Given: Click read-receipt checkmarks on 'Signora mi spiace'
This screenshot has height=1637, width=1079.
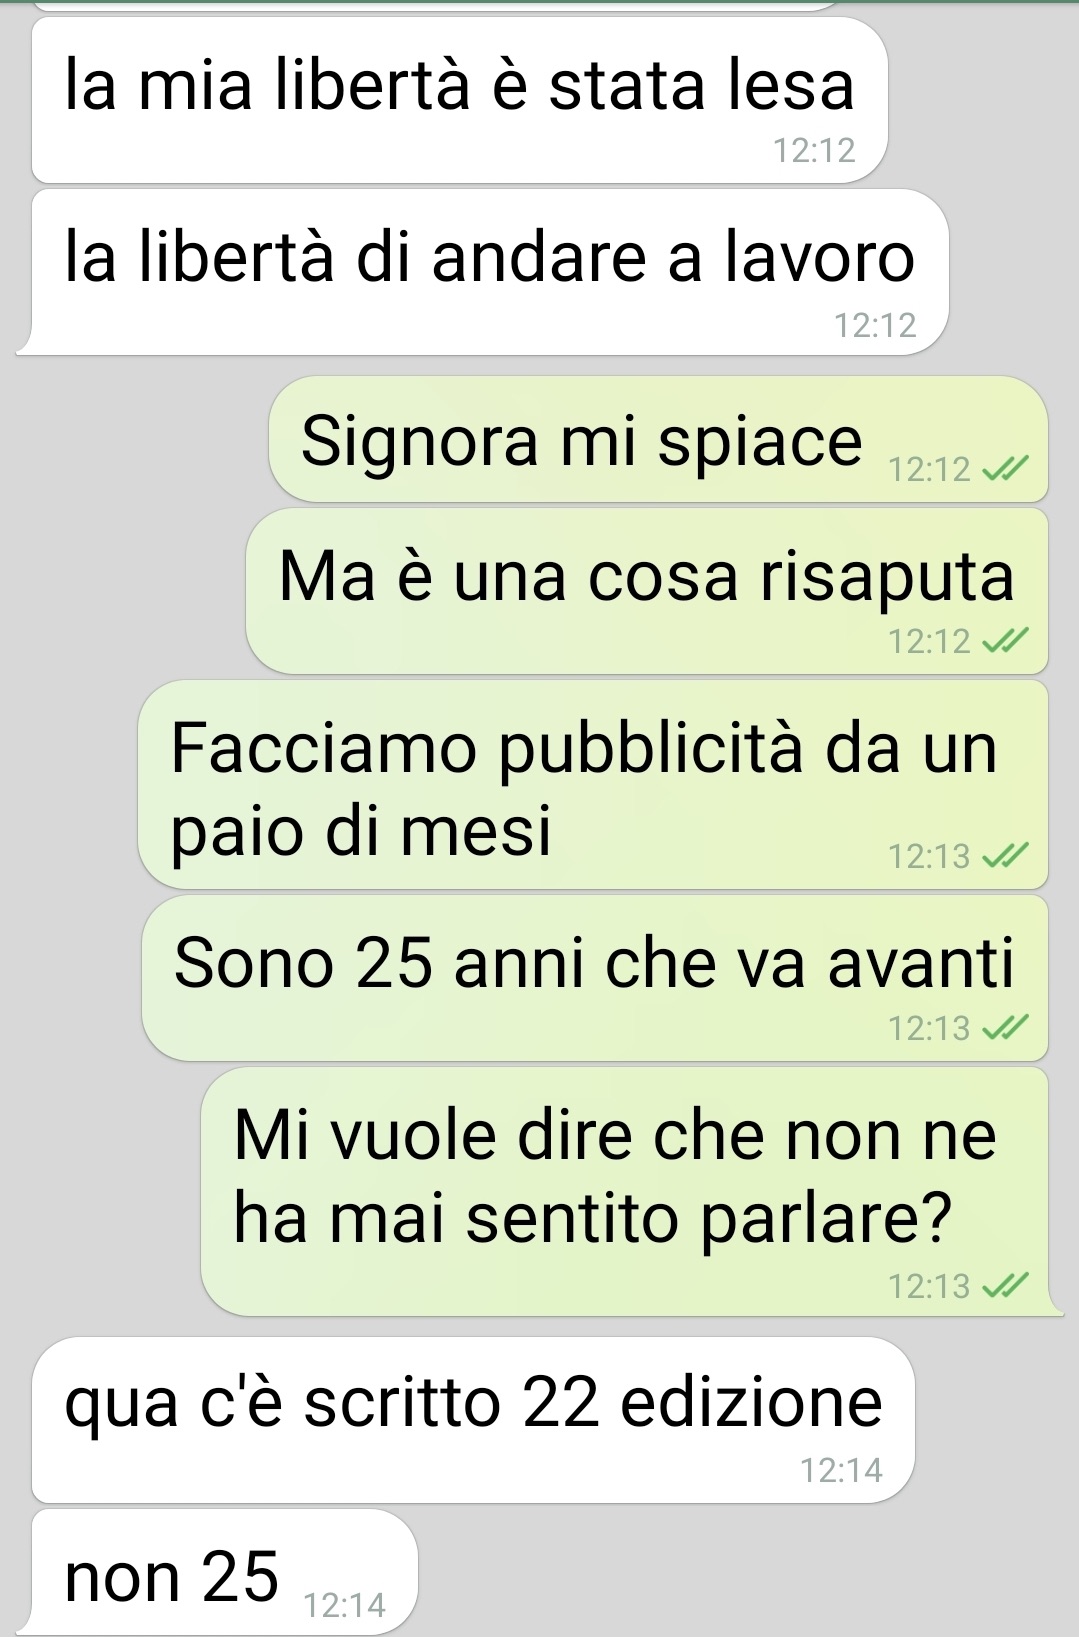Looking at the screenshot, I should click(1004, 468).
